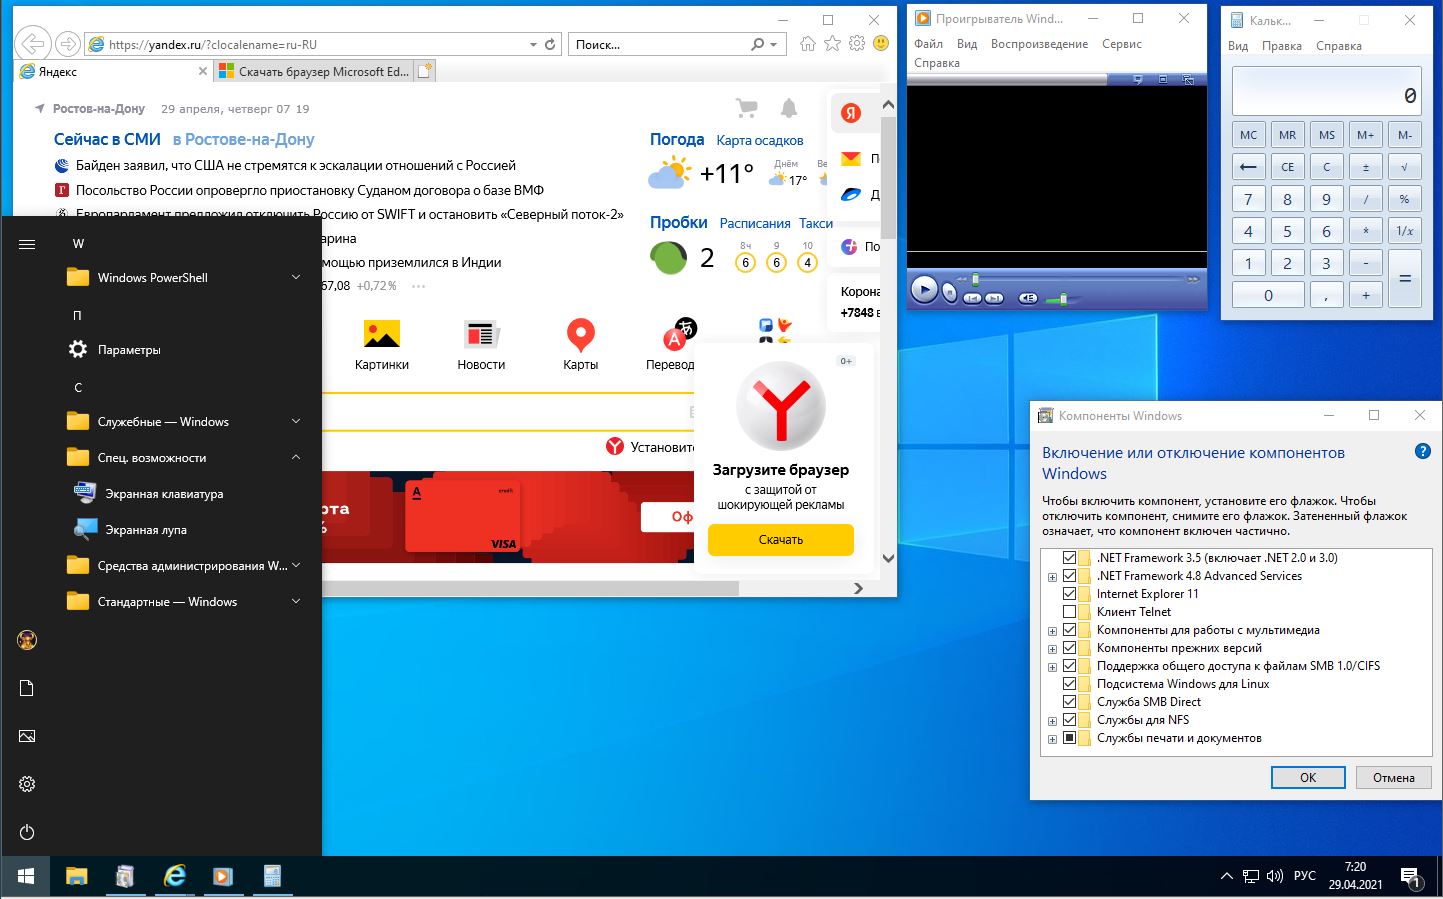Click Скачать button for Yandex browser
The width and height of the screenshot is (1443, 899).
[x=781, y=539]
